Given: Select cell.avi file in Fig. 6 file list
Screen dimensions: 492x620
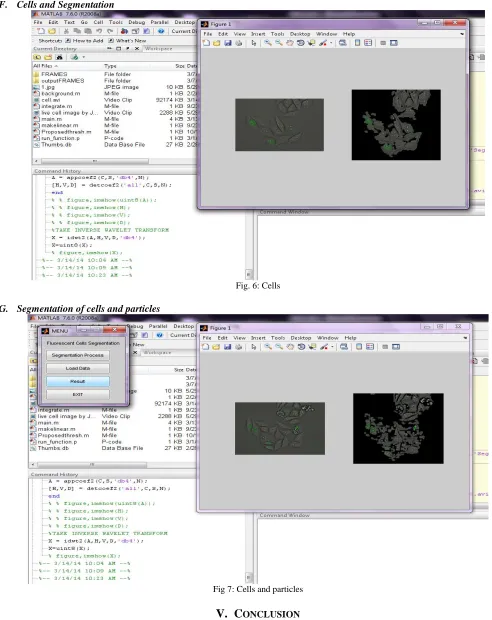Looking at the screenshot, I should click(x=115, y=100).
